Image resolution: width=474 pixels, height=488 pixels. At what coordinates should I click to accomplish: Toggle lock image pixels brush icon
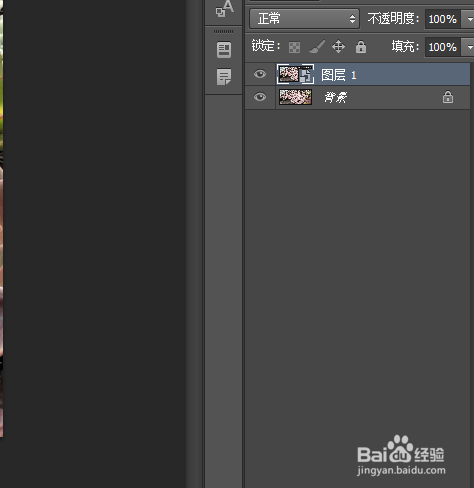click(317, 47)
